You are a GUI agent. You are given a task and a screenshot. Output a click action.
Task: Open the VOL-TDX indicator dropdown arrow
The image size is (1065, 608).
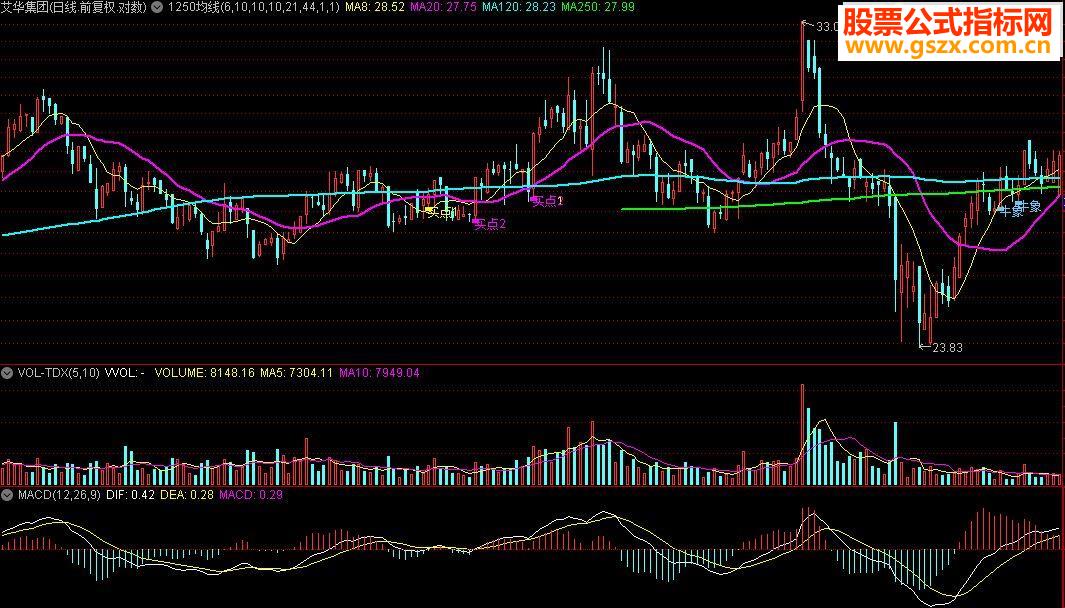click(x=7, y=373)
